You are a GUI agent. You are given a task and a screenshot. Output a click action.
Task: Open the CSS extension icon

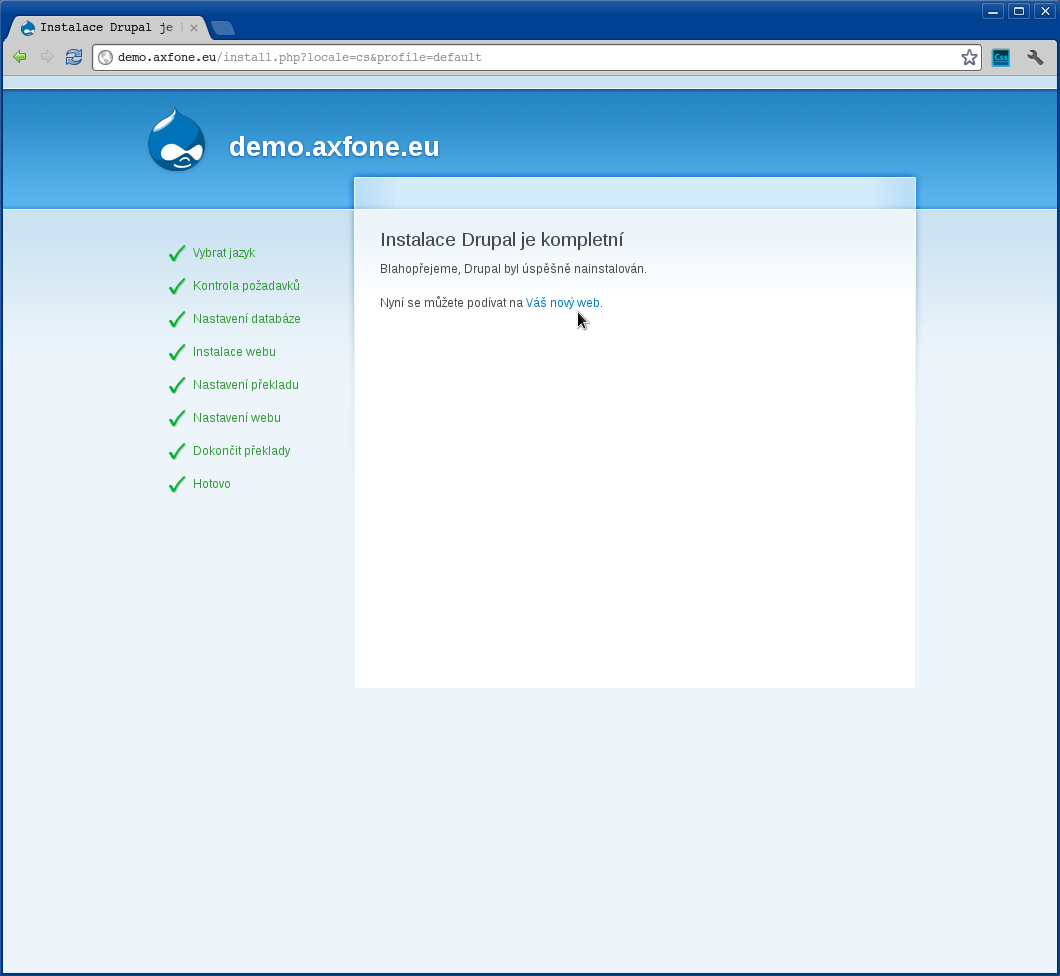pyautogui.click(x=1000, y=58)
